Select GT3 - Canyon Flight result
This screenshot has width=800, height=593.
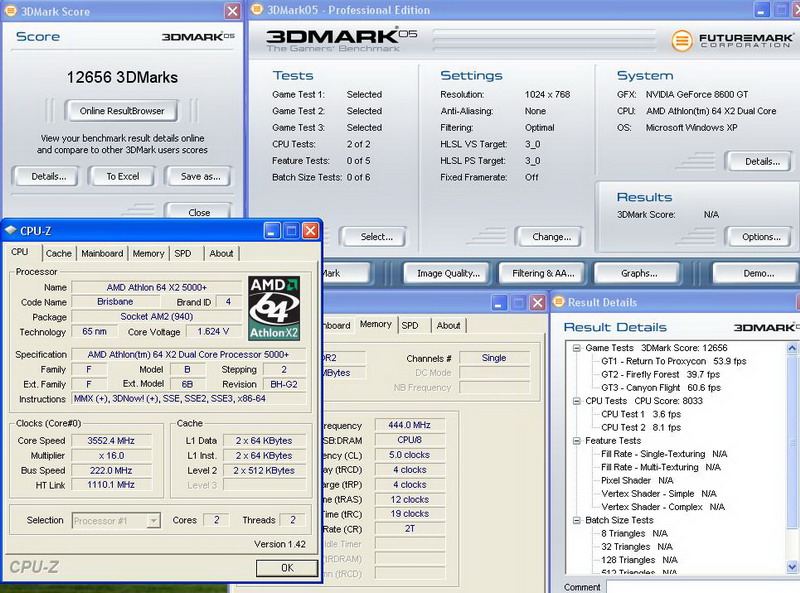[661, 388]
